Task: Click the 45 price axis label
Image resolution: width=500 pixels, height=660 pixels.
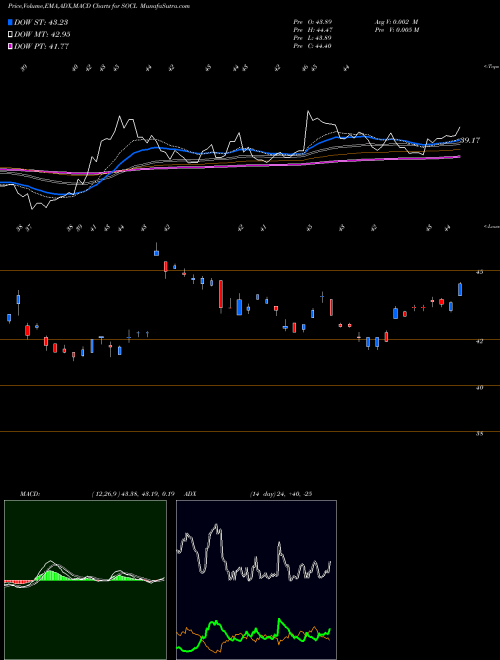Action: tap(479, 272)
